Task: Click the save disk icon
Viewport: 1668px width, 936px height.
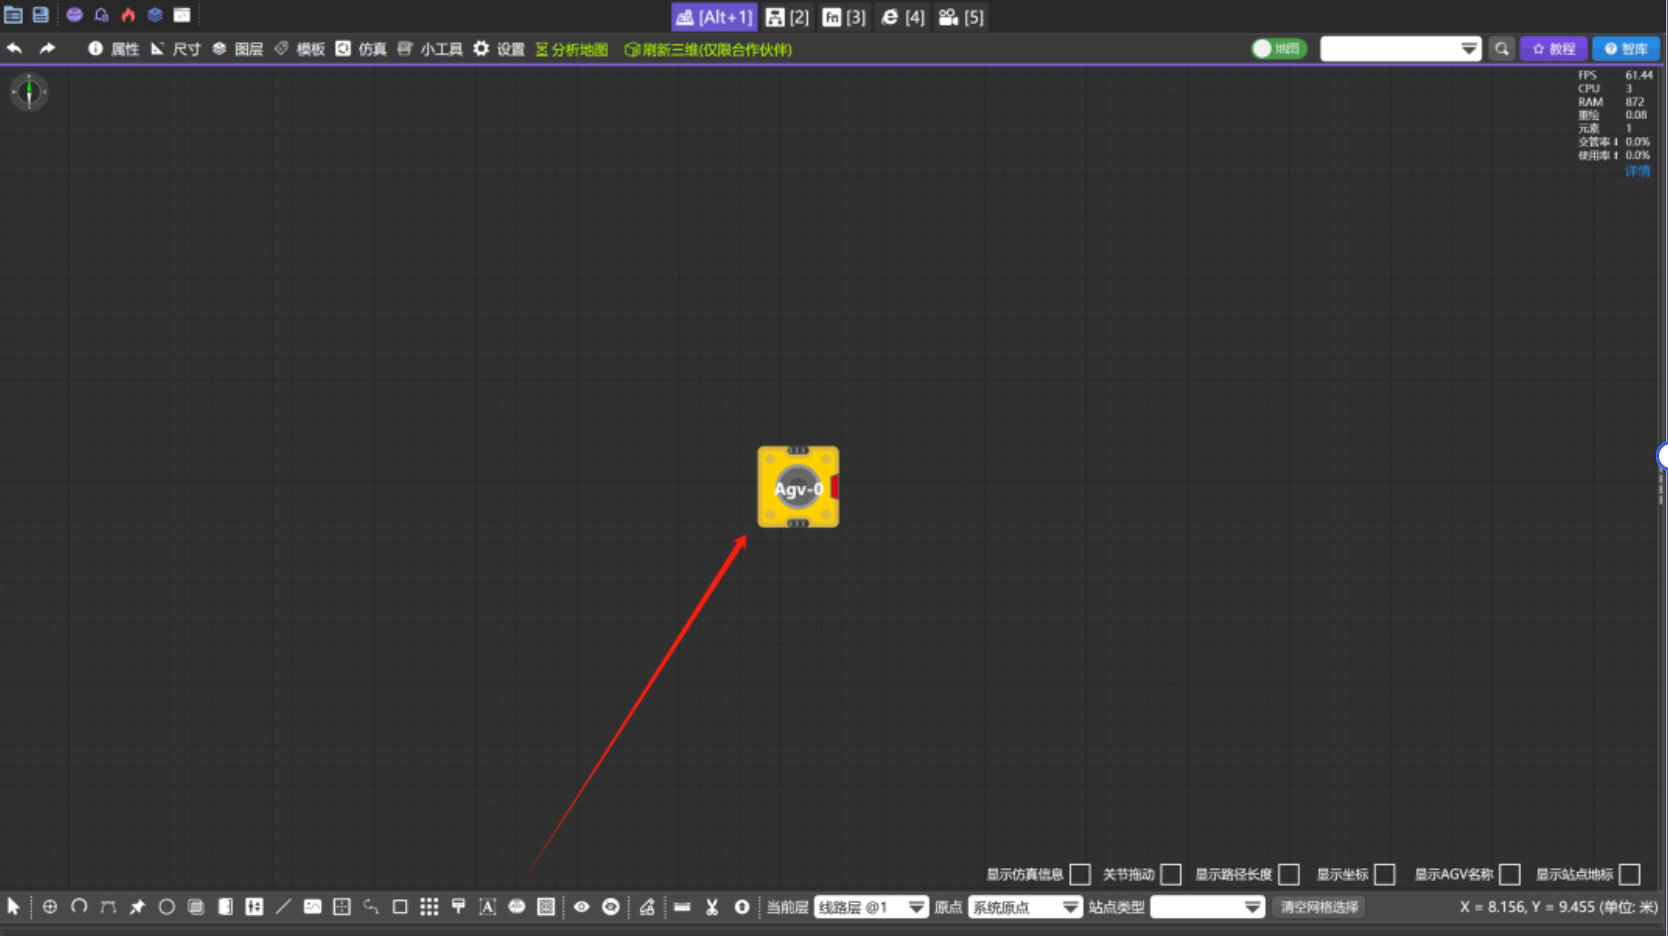Action: pyautogui.click(x=41, y=15)
